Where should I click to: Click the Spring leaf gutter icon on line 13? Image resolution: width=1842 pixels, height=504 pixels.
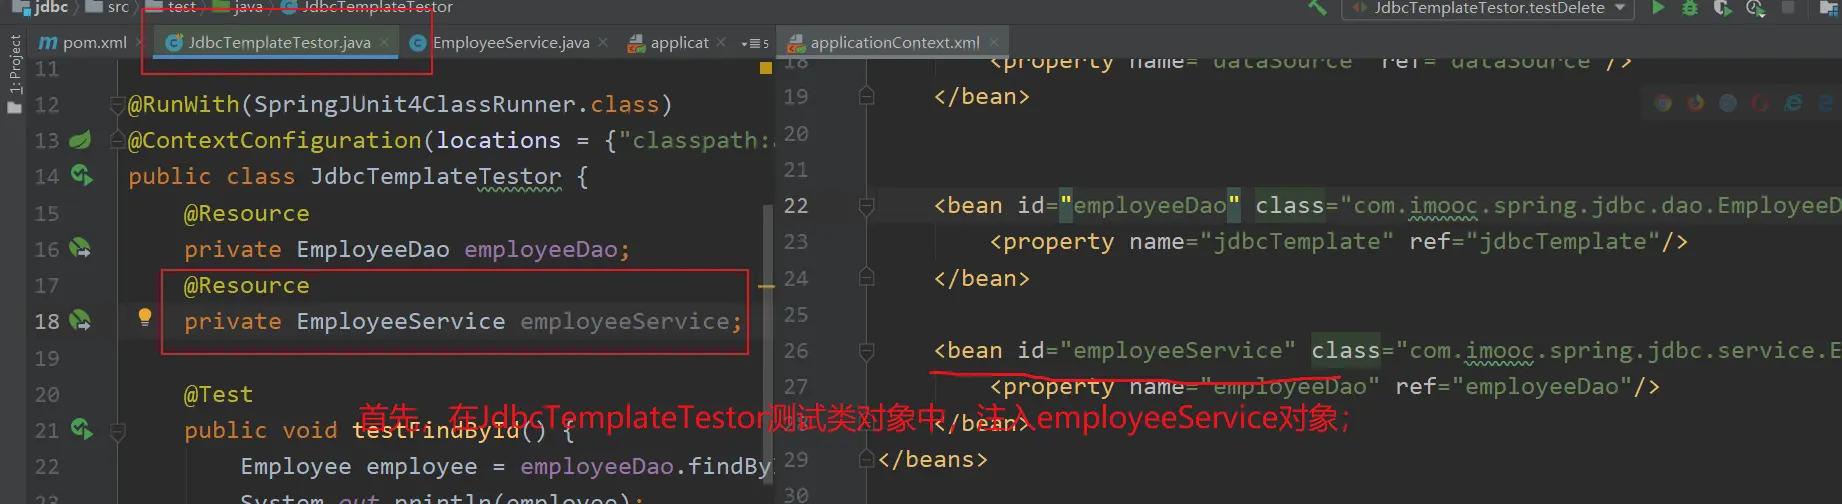(x=81, y=140)
